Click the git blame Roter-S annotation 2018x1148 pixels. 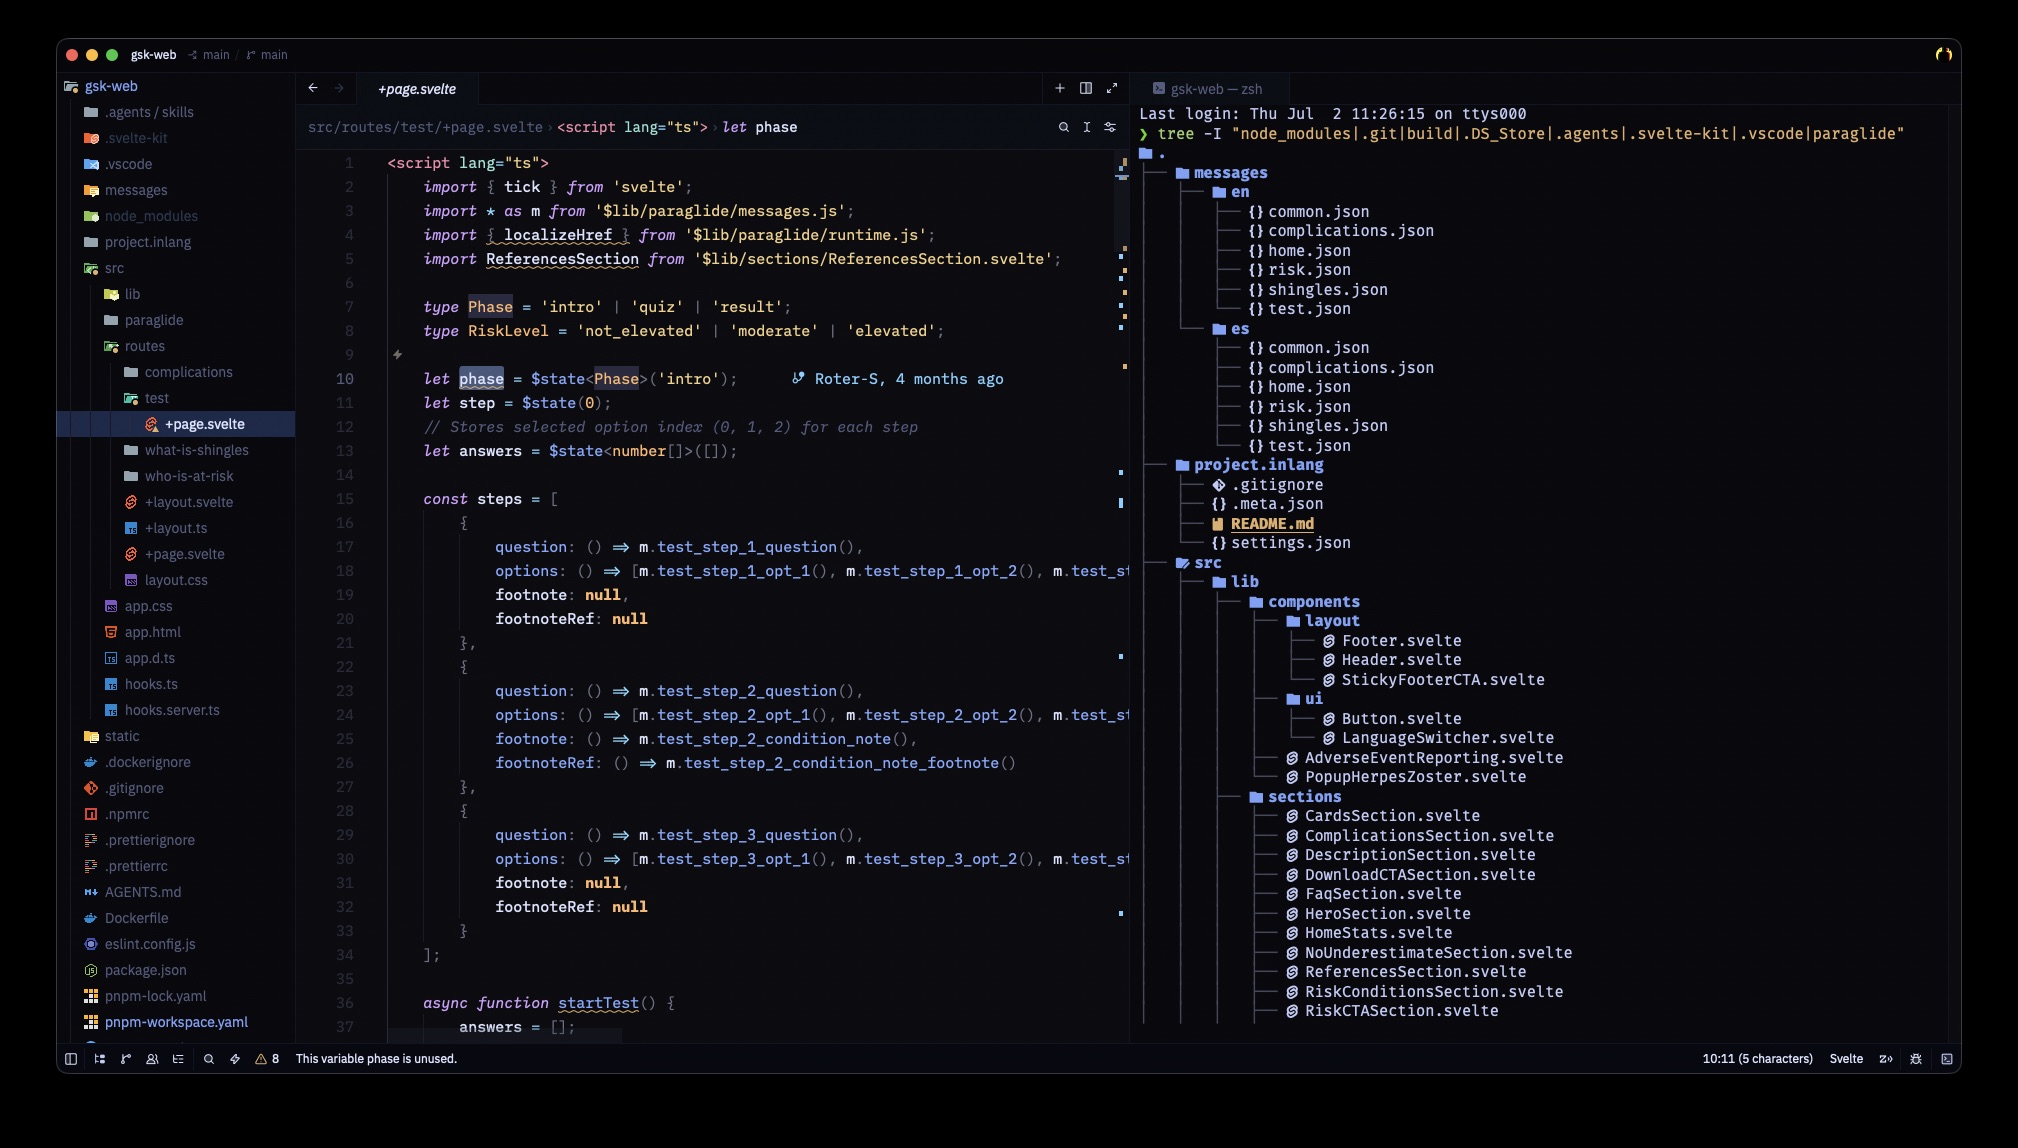898,379
